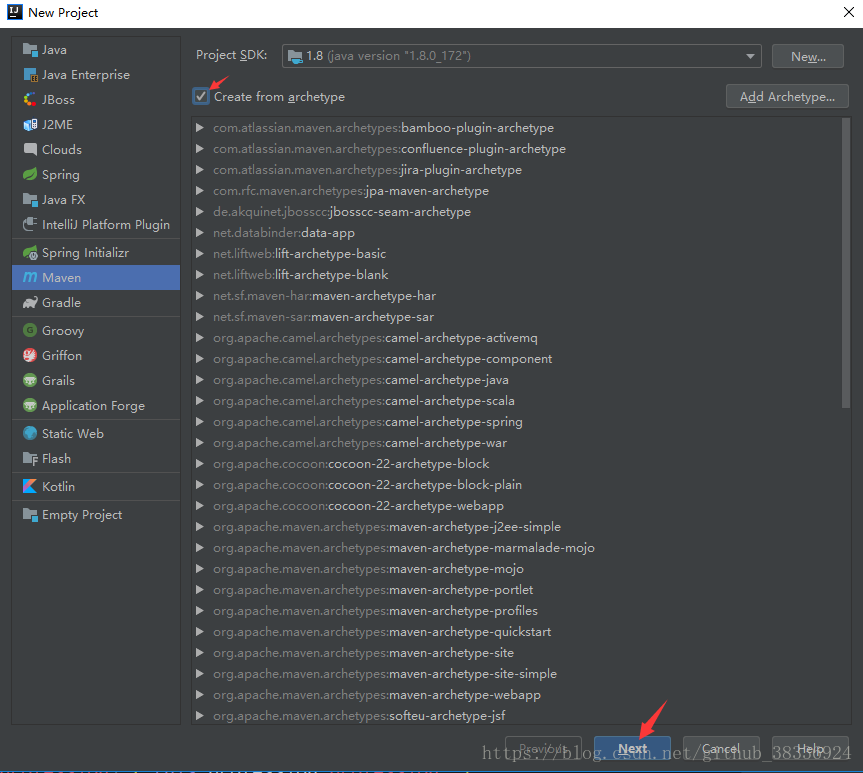This screenshot has height=773, width=863.
Task: Click the Clouds speech-bubble icon
Action: point(30,149)
